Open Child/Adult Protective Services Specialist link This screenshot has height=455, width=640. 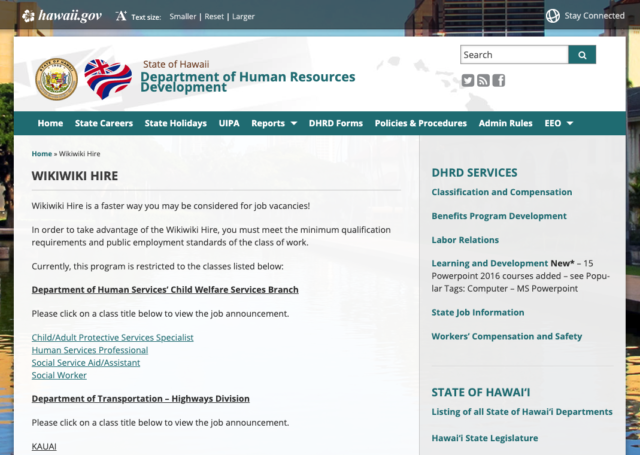click(112, 337)
